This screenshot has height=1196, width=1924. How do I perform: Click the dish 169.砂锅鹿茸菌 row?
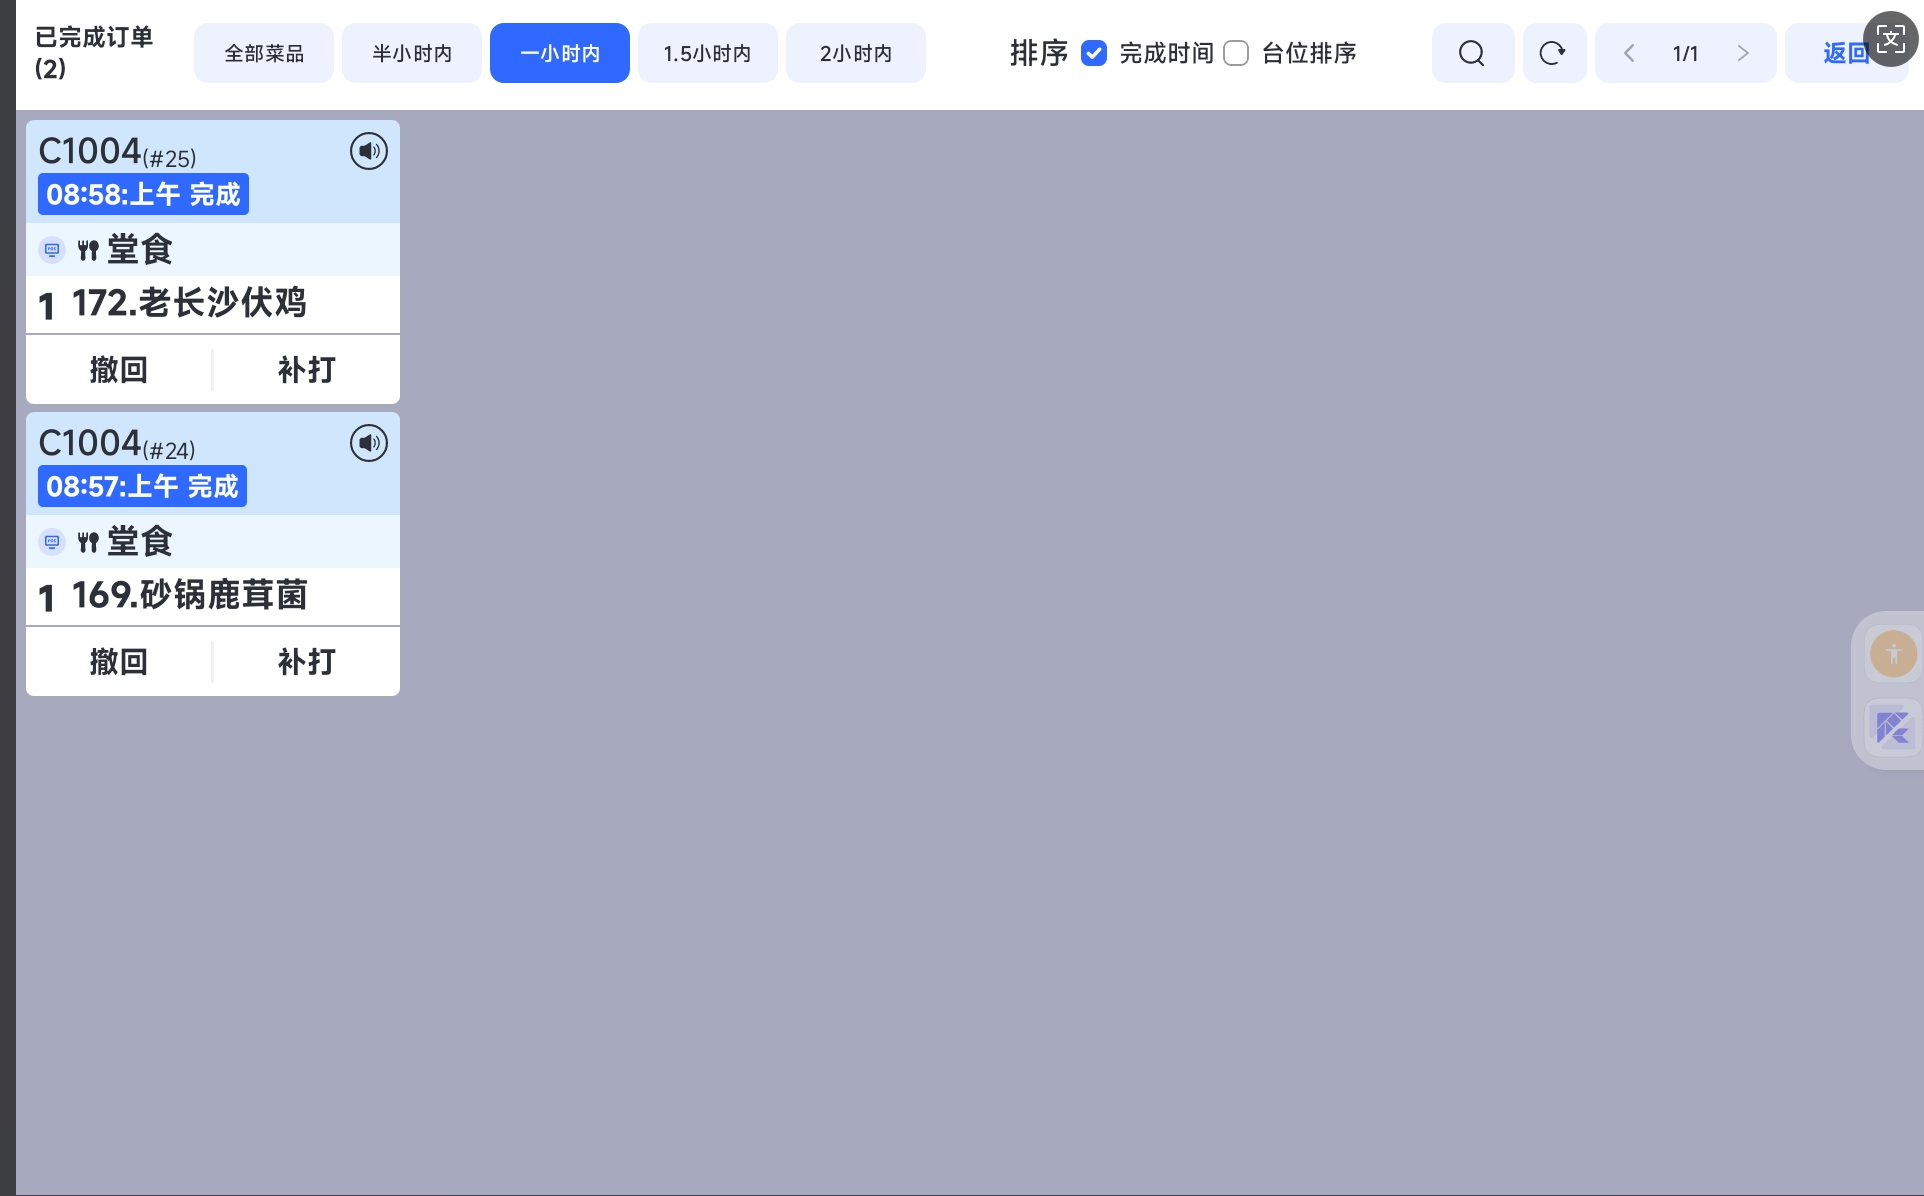click(x=212, y=596)
